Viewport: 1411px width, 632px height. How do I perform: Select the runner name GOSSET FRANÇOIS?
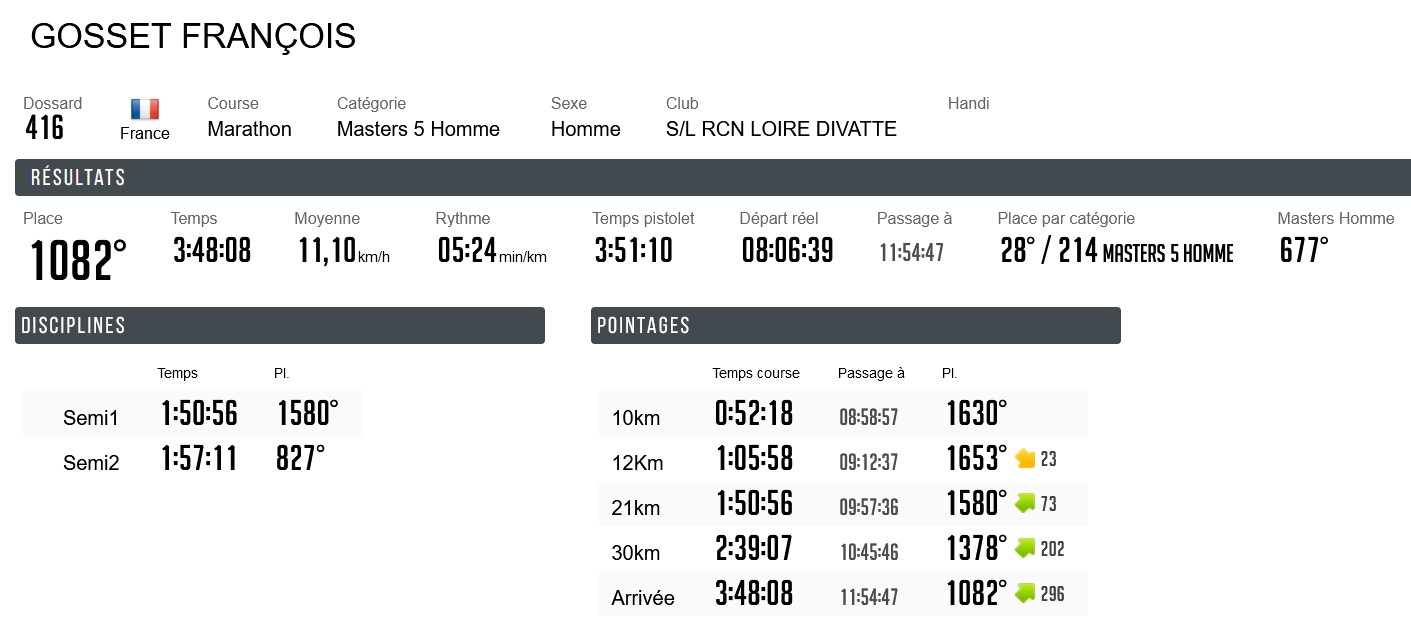[x=193, y=36]
